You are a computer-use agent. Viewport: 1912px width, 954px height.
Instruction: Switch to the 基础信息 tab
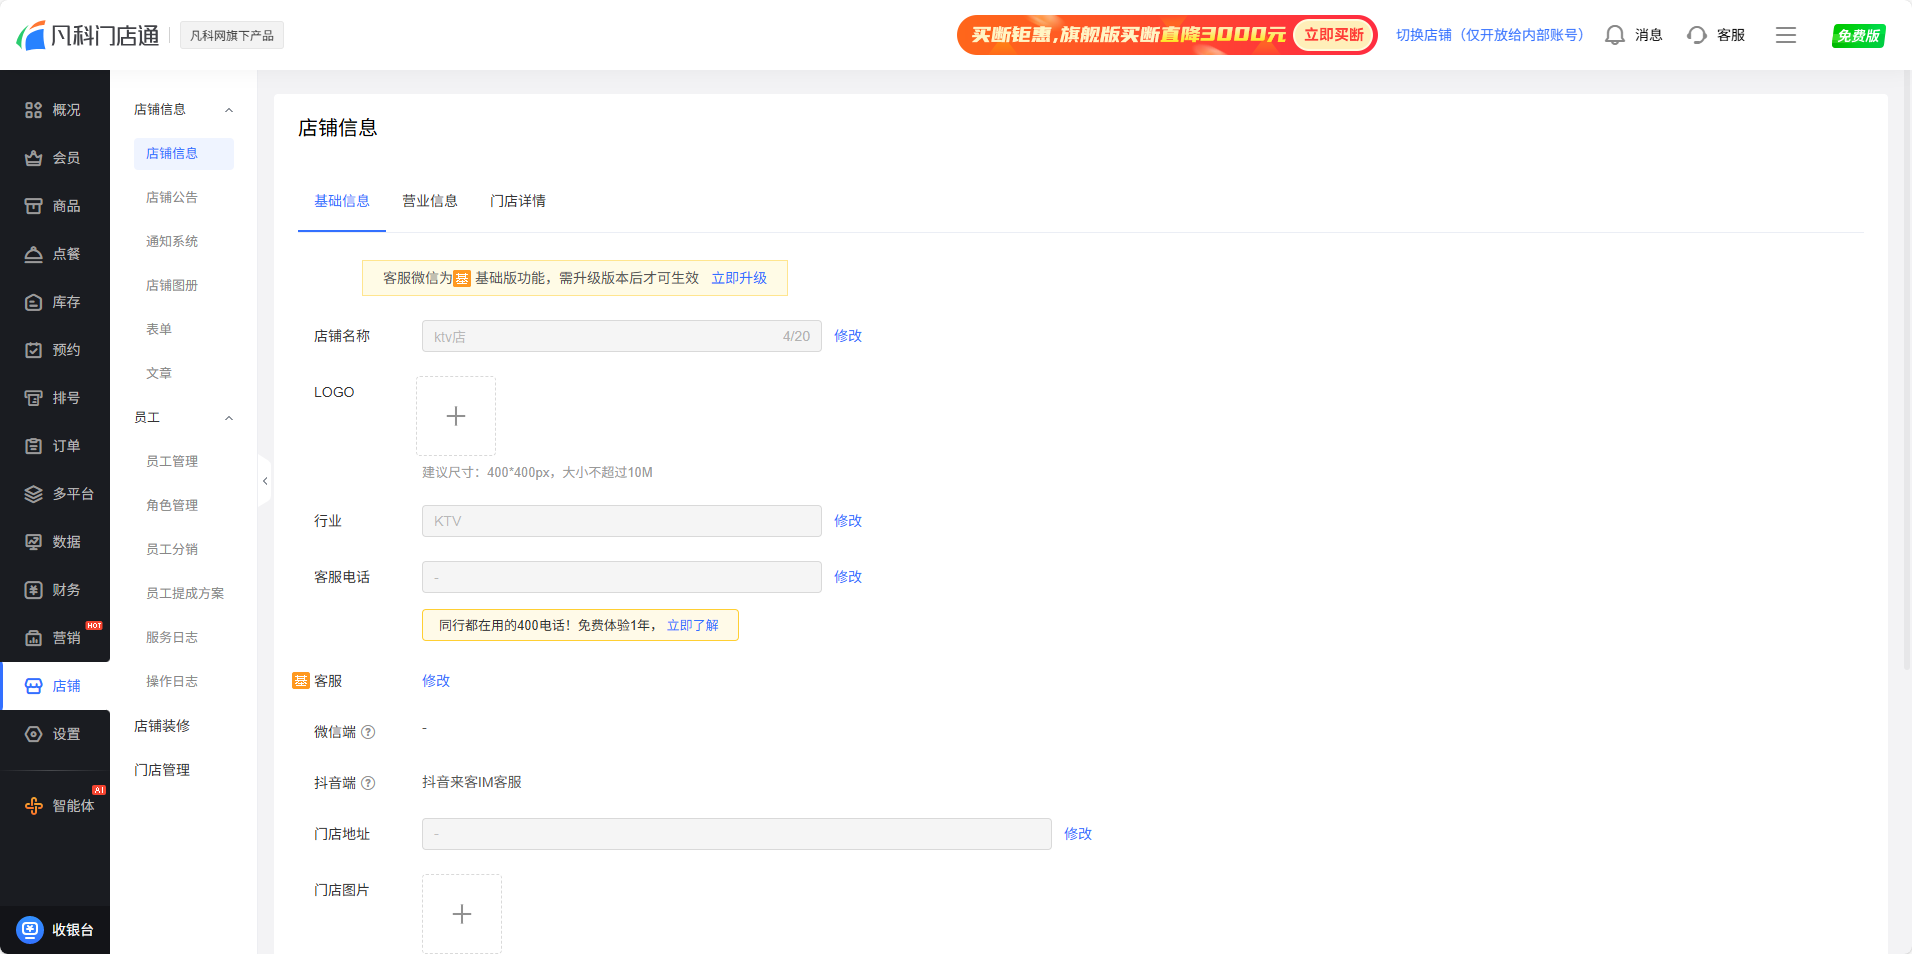[342, 201]
